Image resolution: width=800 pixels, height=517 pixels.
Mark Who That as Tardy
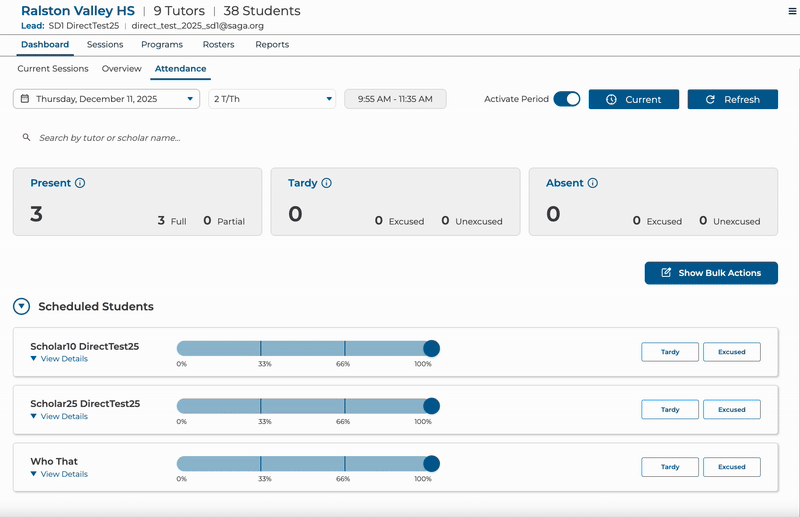(x=670, y=467)
